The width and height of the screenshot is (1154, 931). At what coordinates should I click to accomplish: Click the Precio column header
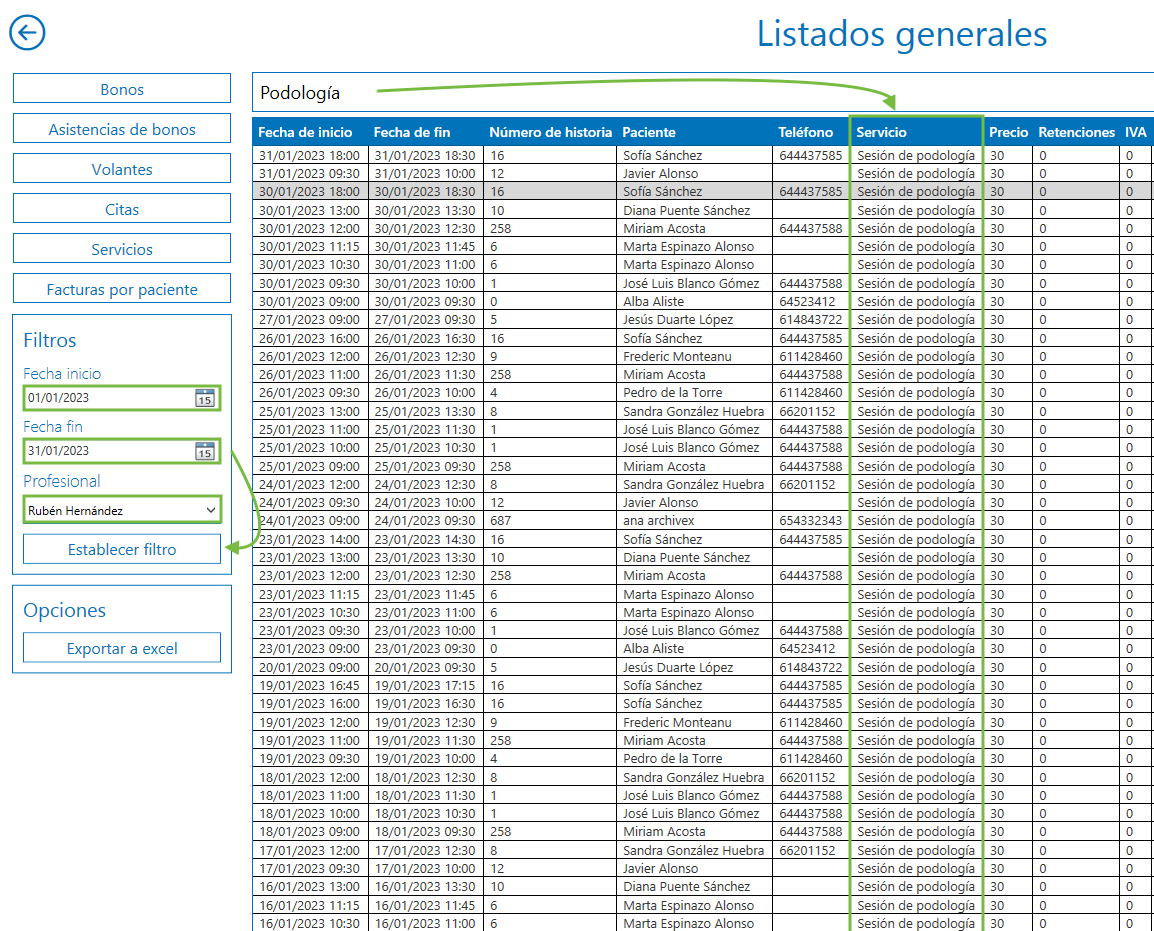(1008, 132)
